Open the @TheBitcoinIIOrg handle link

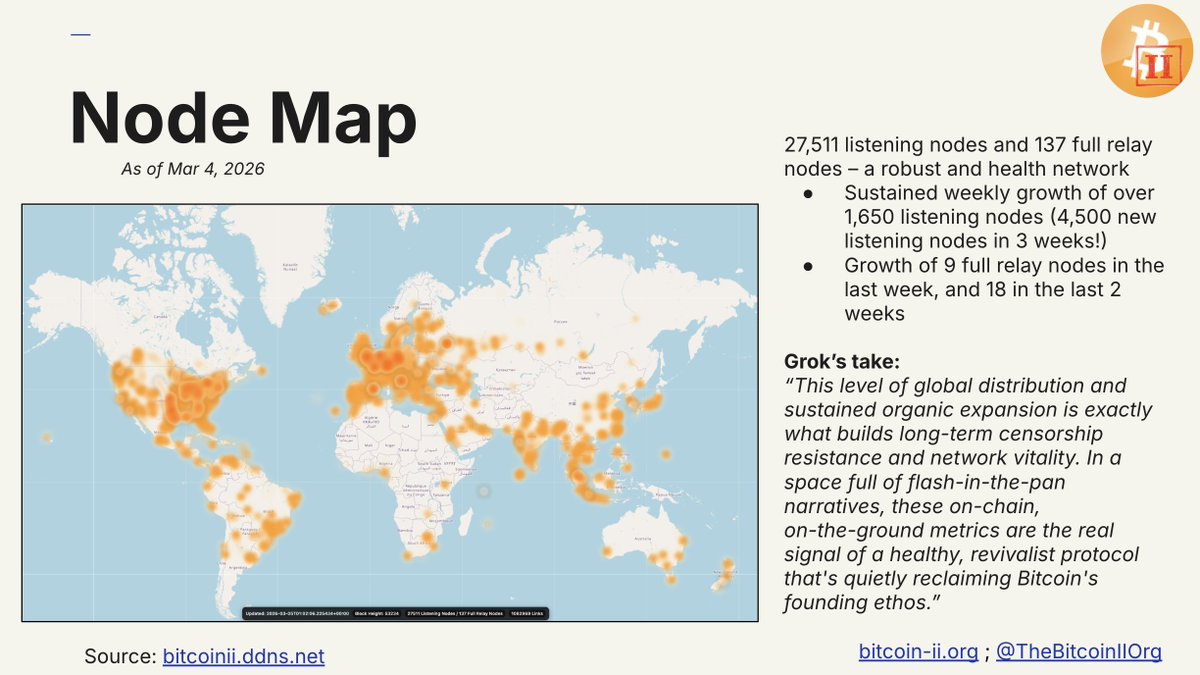(1079, 652)
